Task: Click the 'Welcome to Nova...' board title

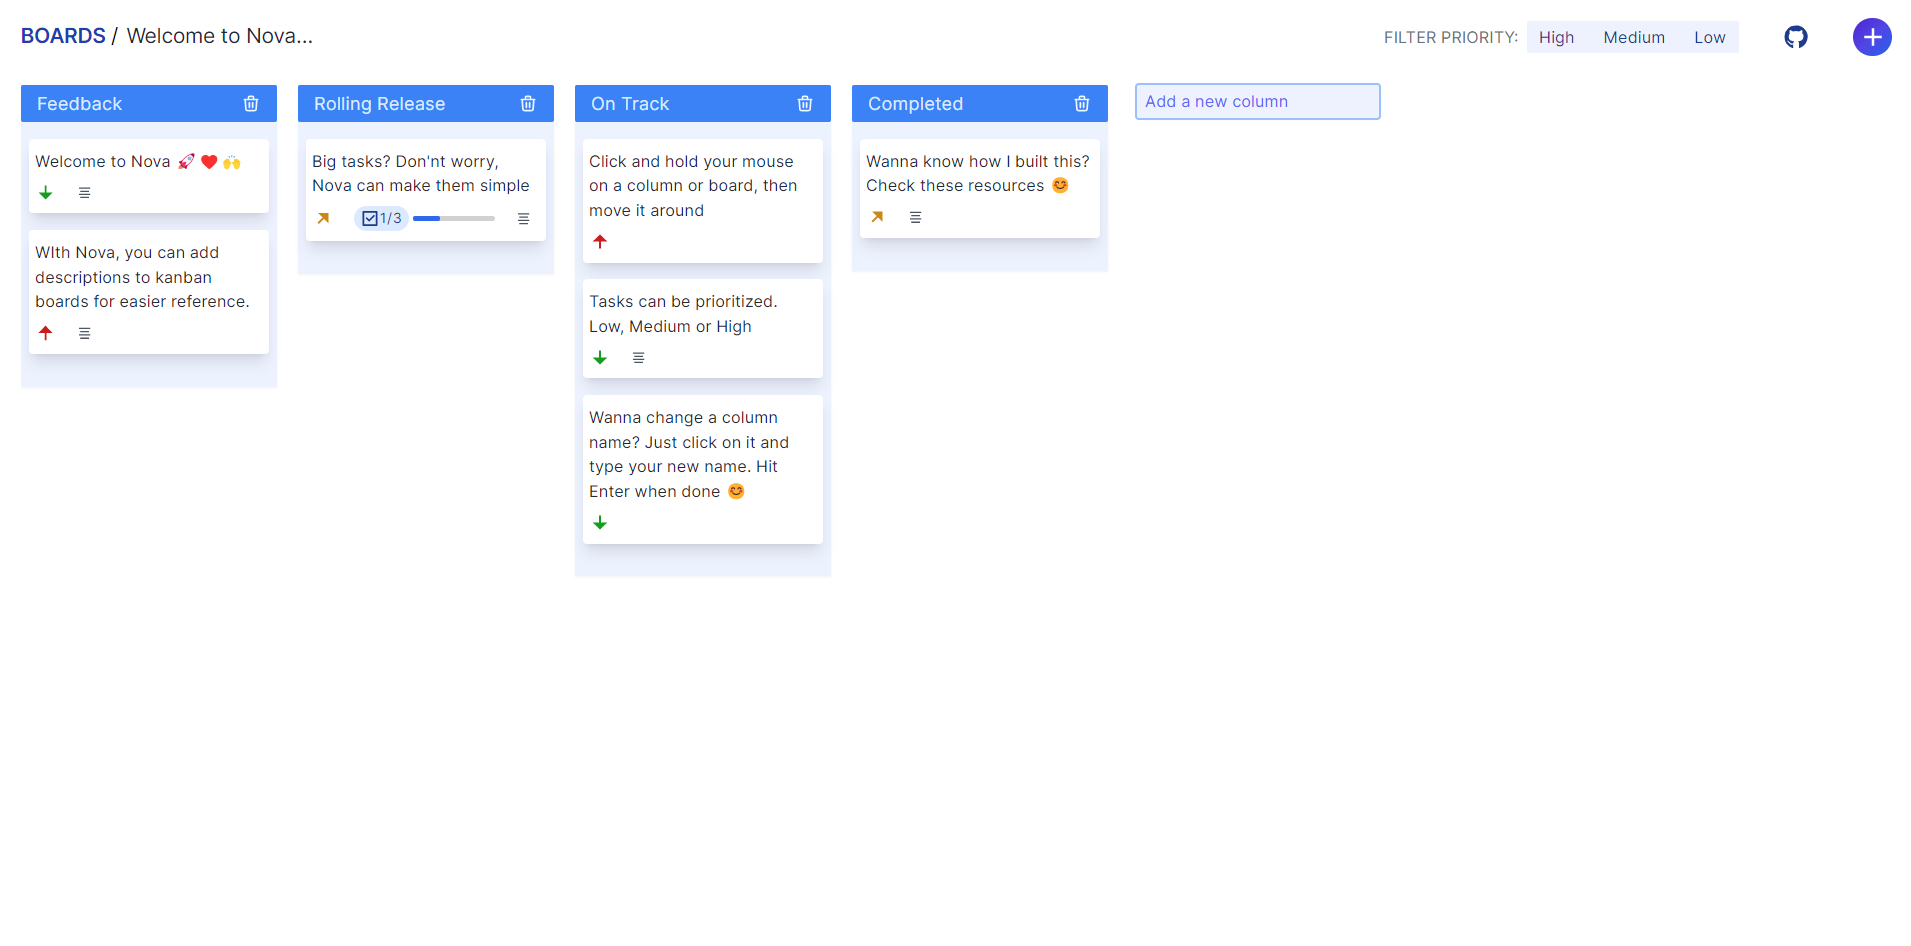Action: coord(220,36)
